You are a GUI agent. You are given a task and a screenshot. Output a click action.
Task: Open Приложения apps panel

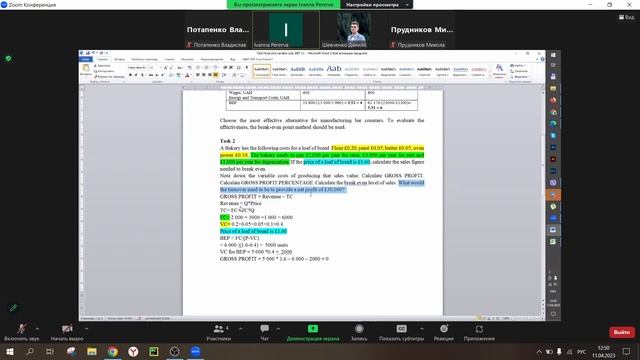tap(479, 332)
